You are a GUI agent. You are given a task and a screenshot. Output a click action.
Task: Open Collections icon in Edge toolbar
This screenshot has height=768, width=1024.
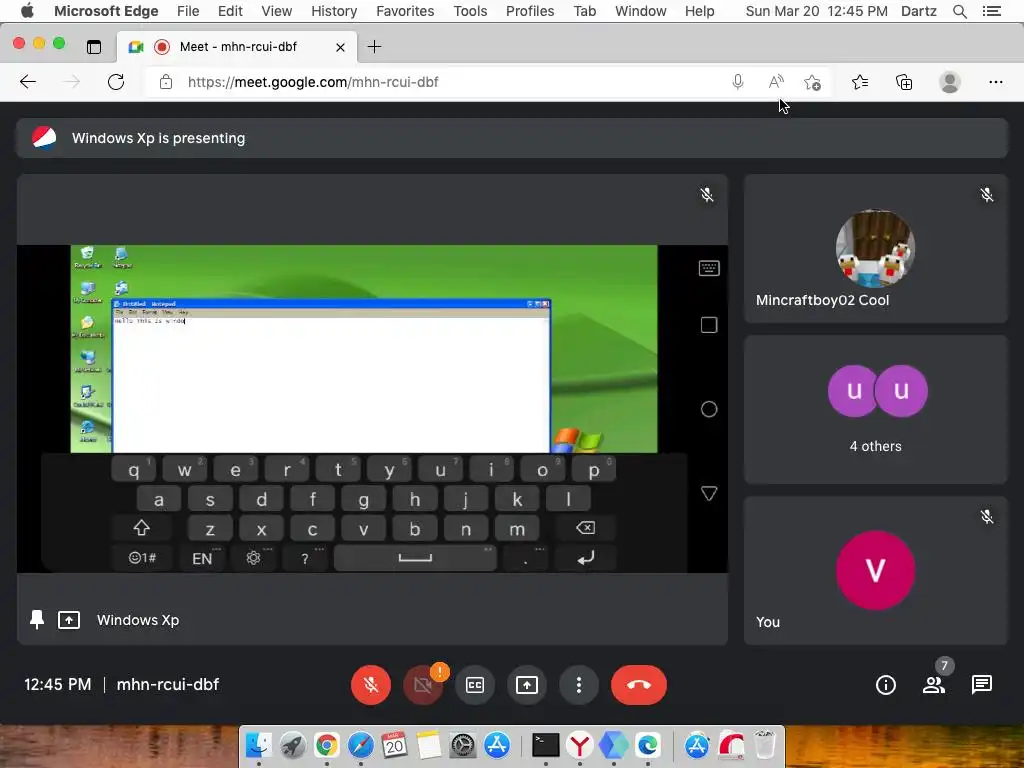[904, 82]
